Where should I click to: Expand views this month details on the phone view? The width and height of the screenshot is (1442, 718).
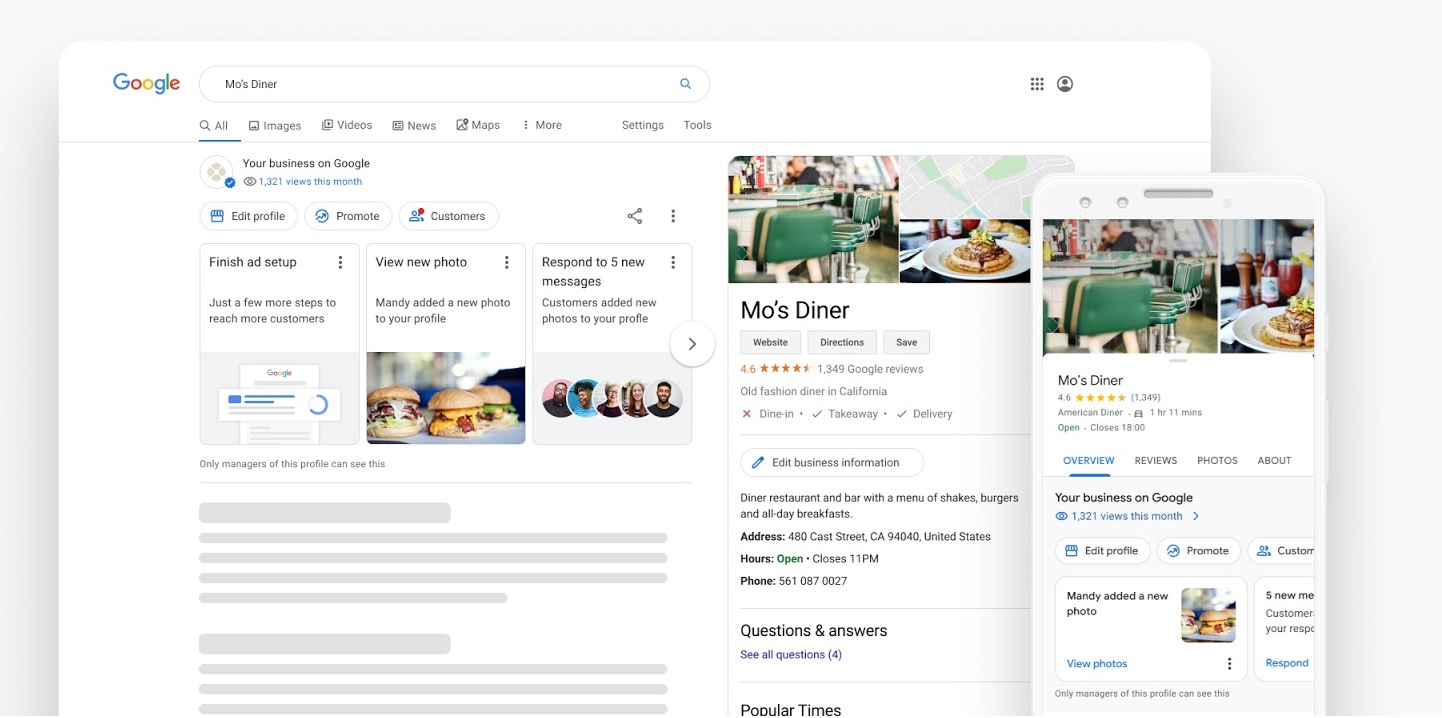(x=1194, y=515)
